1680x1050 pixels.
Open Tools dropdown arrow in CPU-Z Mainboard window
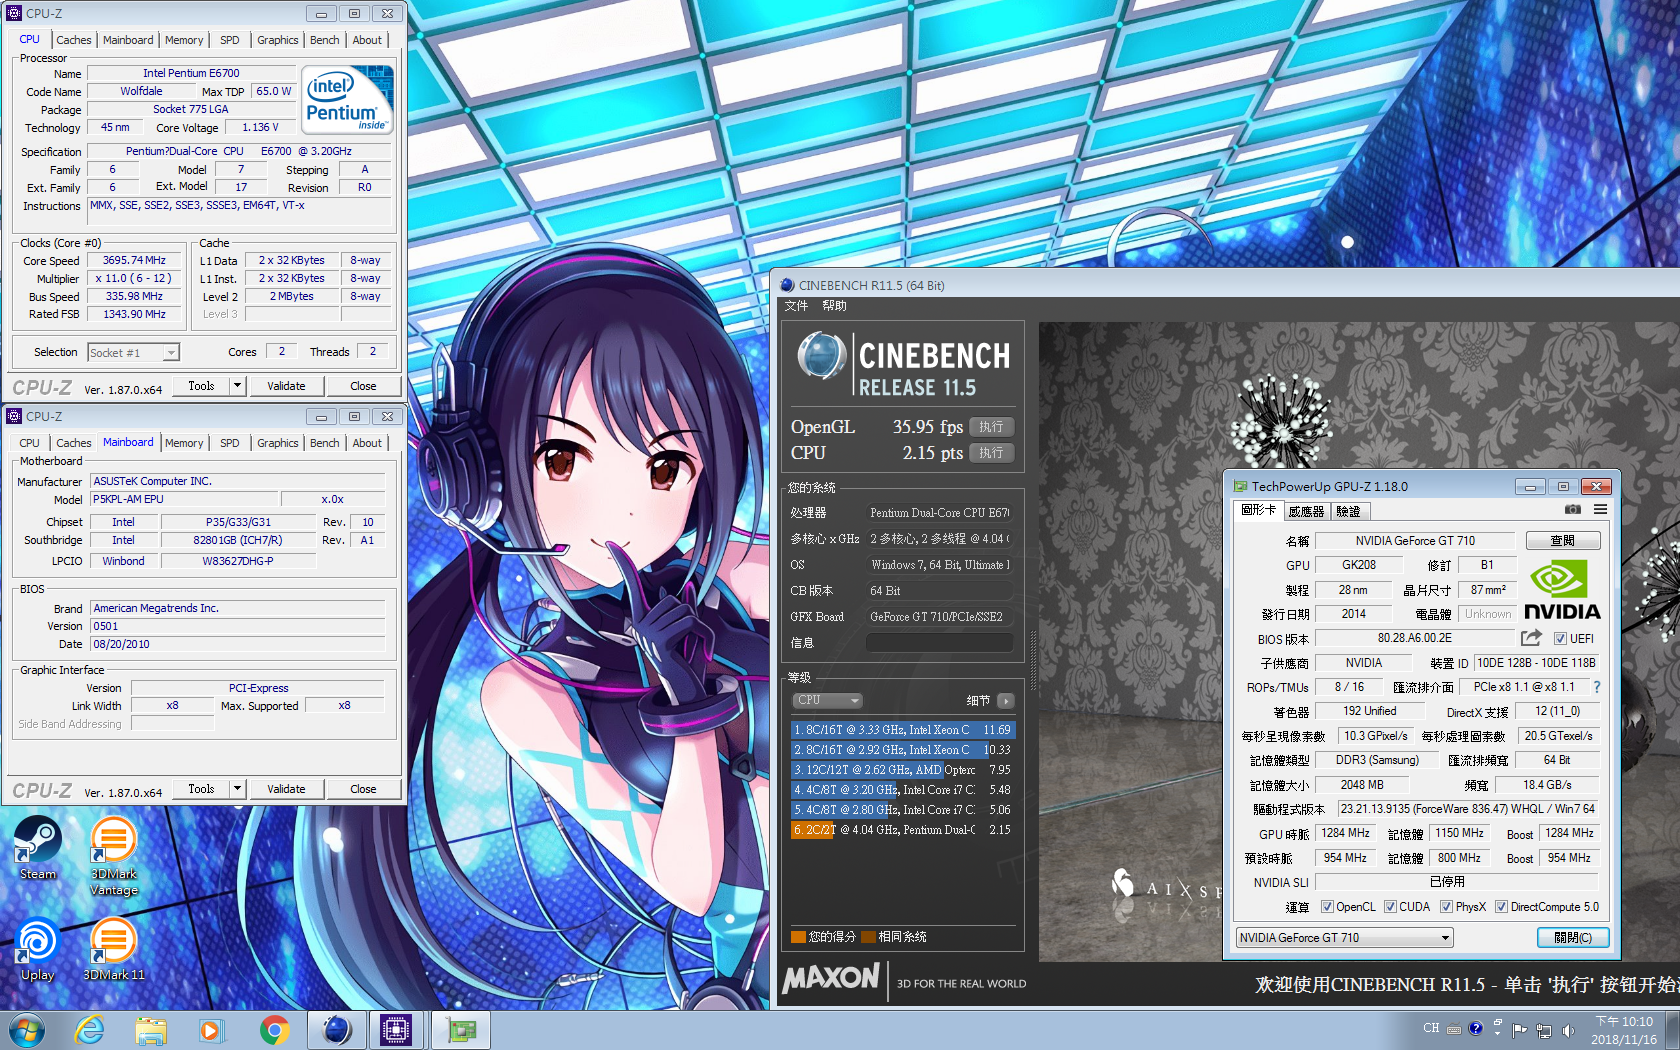pyautogui.click(x=237, y=788)
